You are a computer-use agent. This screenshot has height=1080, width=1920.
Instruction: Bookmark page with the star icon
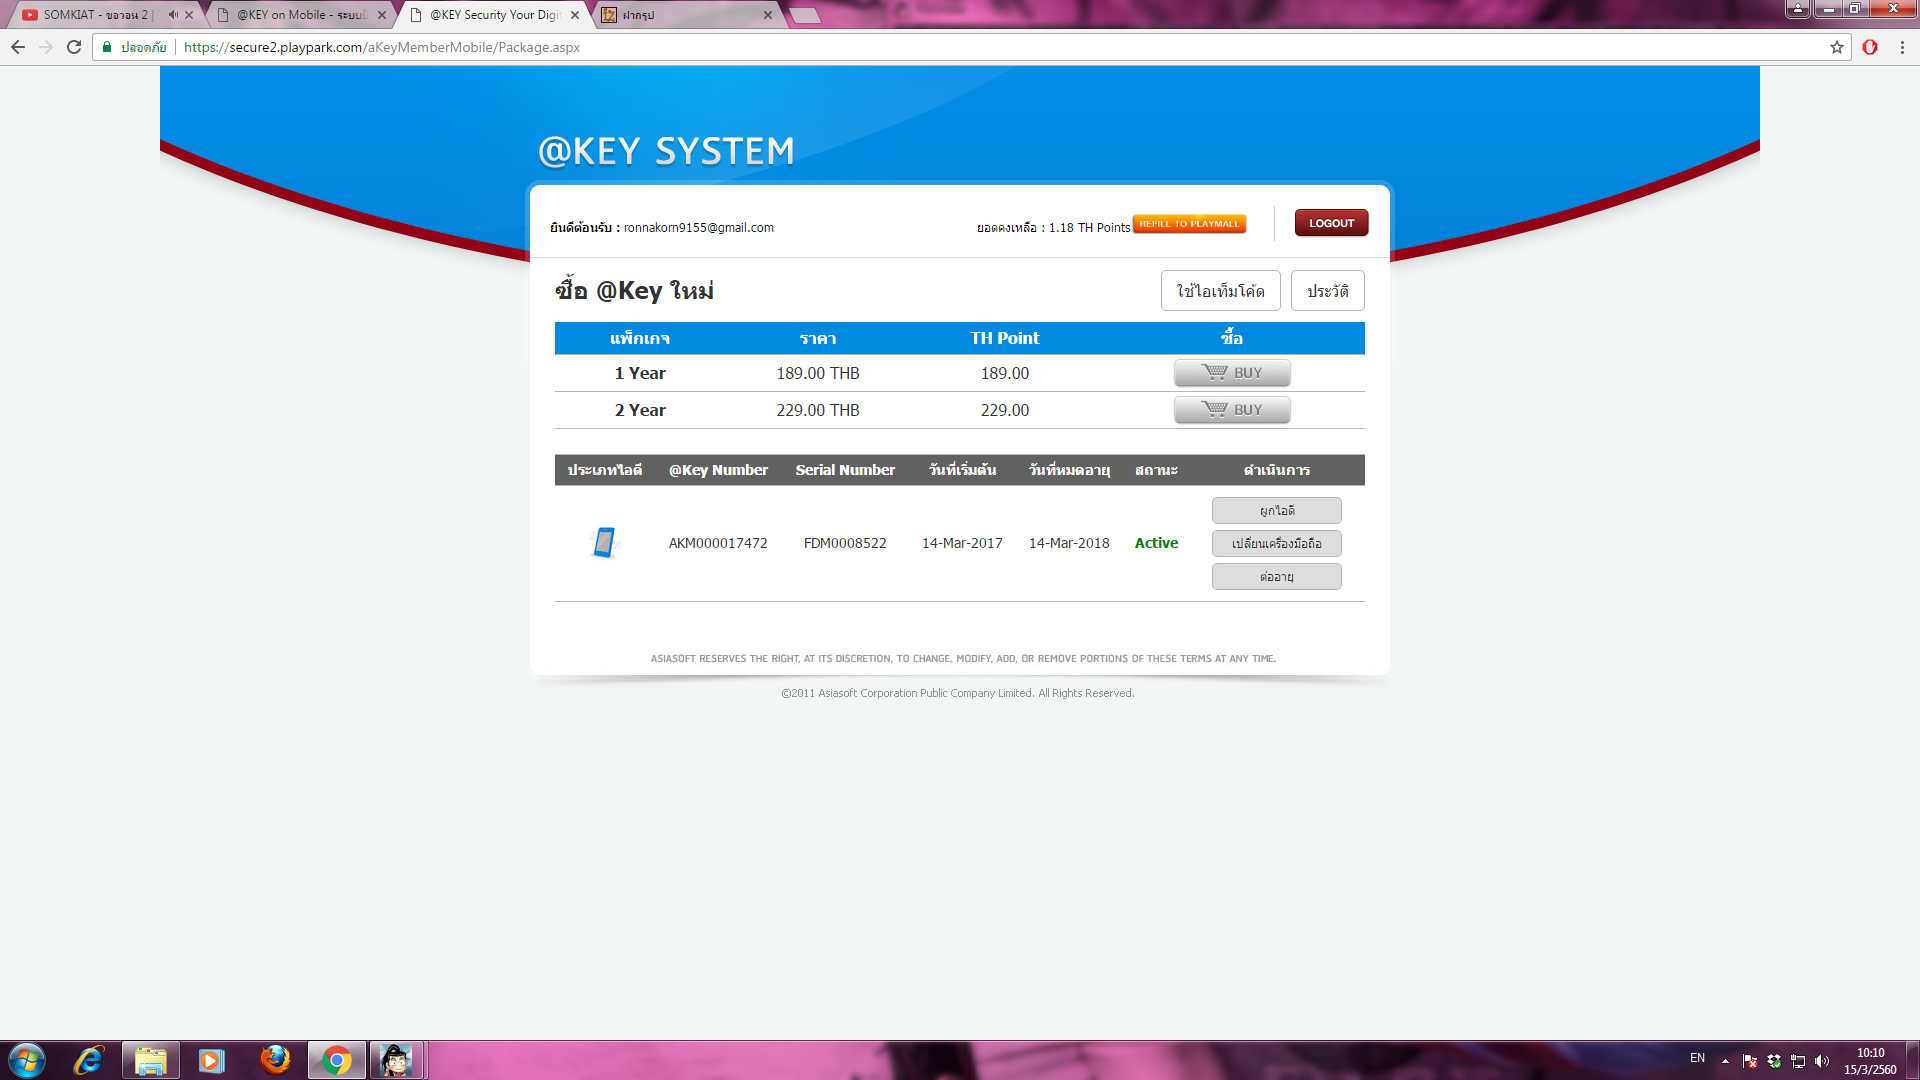(1837, 47)
